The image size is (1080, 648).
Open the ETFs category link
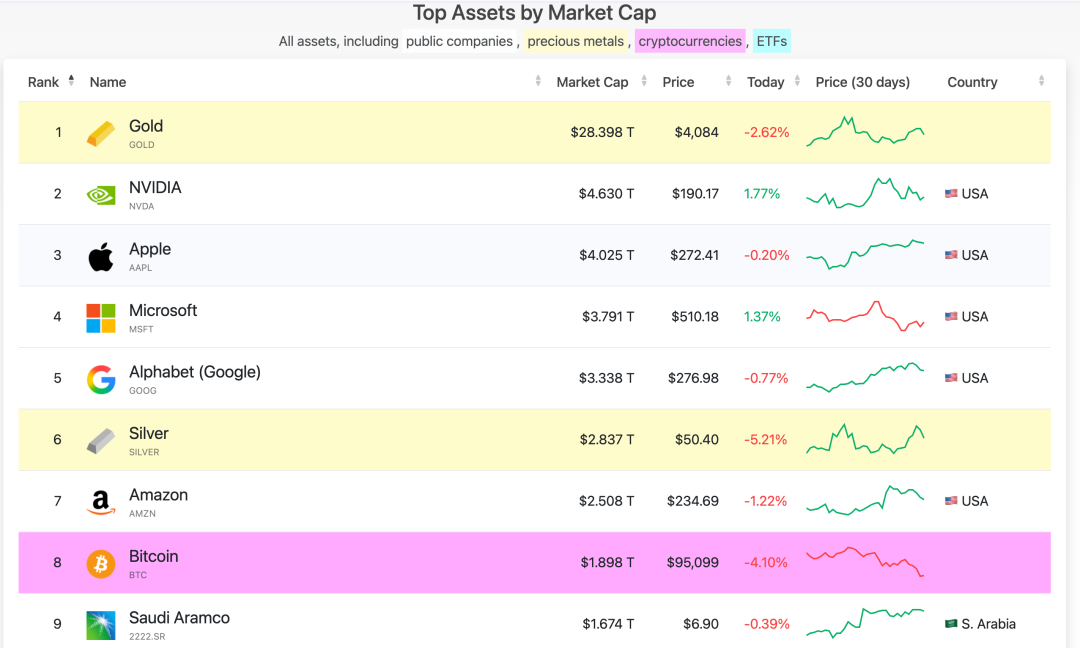click(x=771, y=41)
